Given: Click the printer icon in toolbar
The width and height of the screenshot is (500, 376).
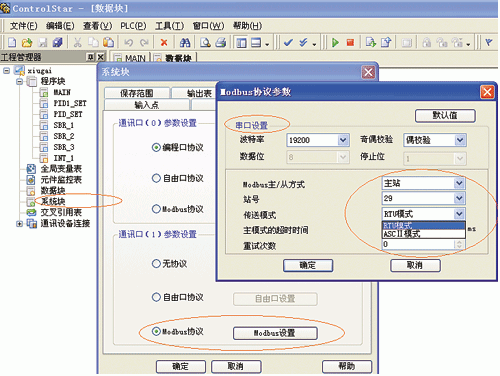Looking at the screenshot, I should click(221, 42).
